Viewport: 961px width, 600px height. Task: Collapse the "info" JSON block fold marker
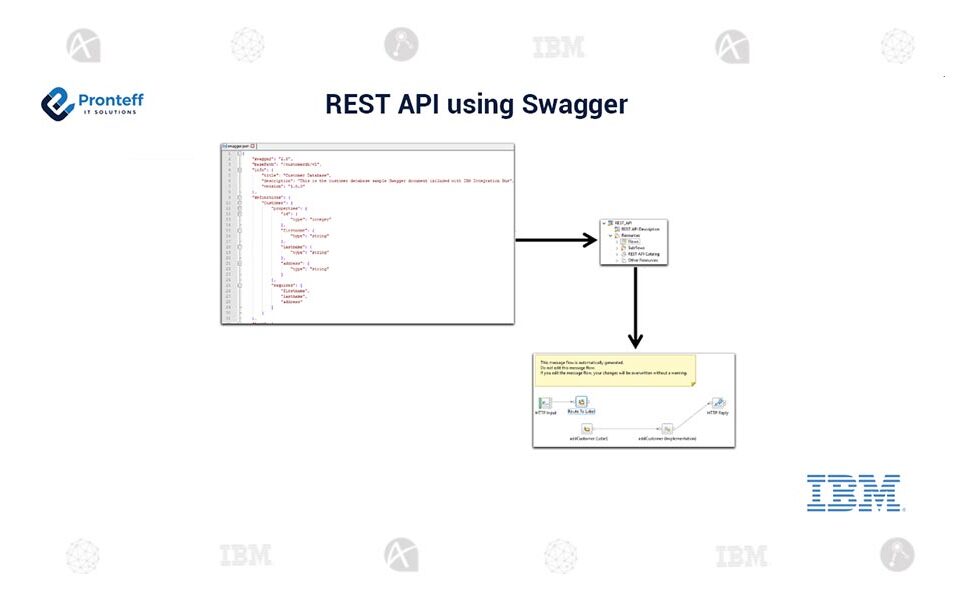pyautogui.click(x=239, y=169)
